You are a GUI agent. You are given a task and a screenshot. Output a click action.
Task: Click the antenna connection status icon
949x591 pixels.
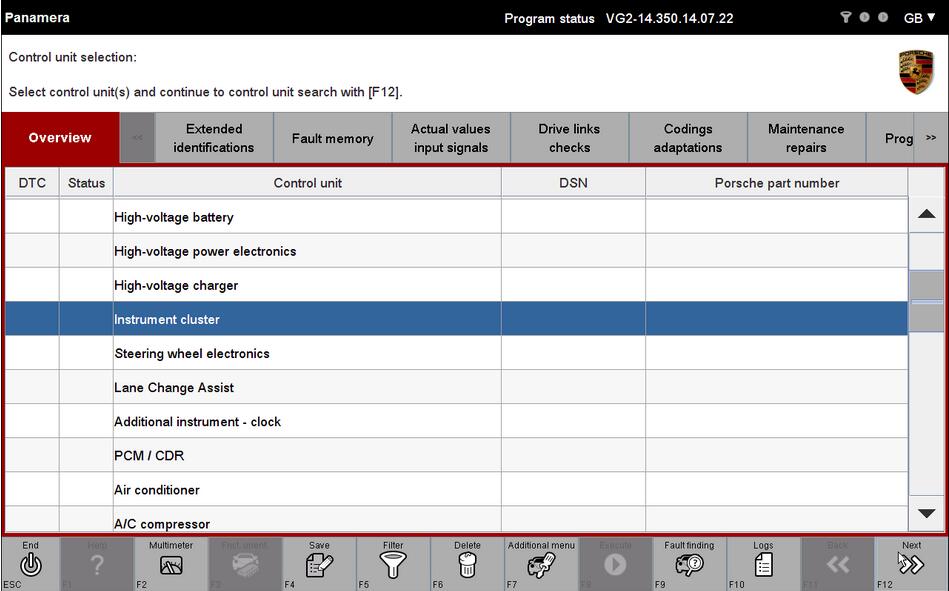point(846,17)
